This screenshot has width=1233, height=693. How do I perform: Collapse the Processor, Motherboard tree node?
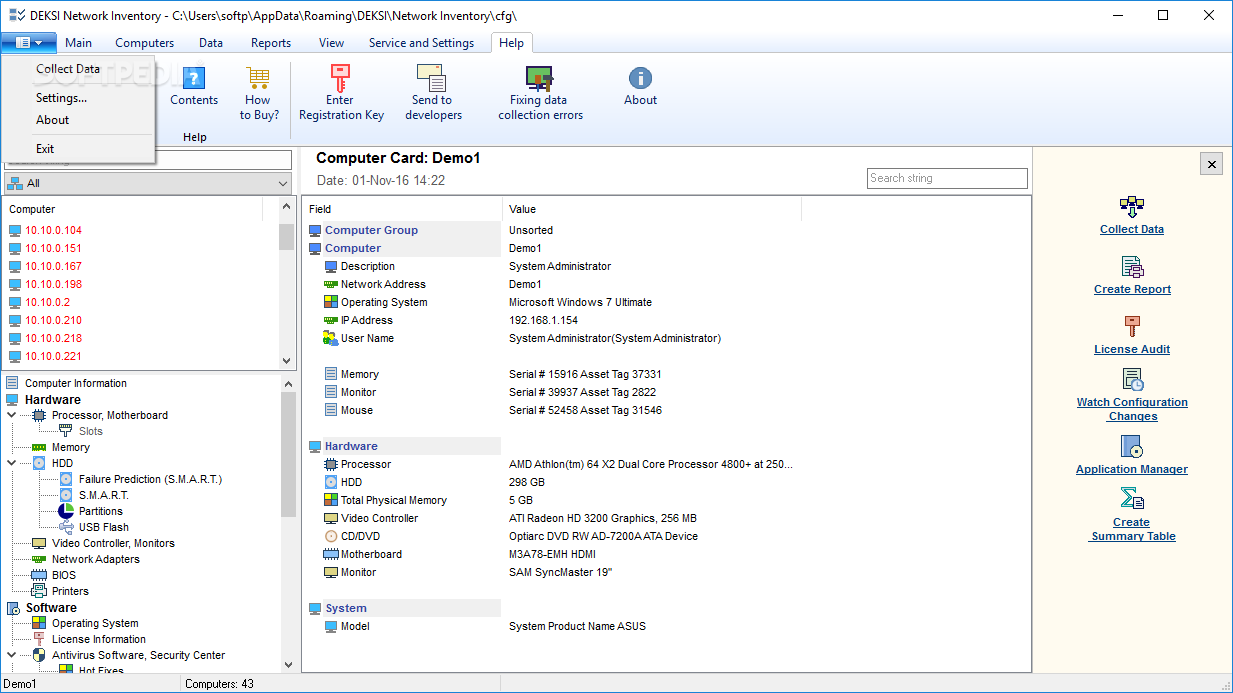click(x=12, y=415)
